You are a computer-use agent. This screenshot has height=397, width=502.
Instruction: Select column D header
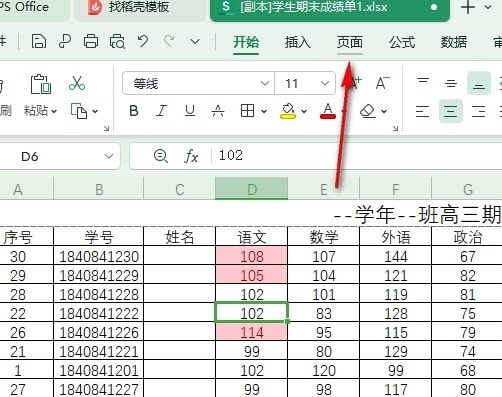tap(252, 189)
